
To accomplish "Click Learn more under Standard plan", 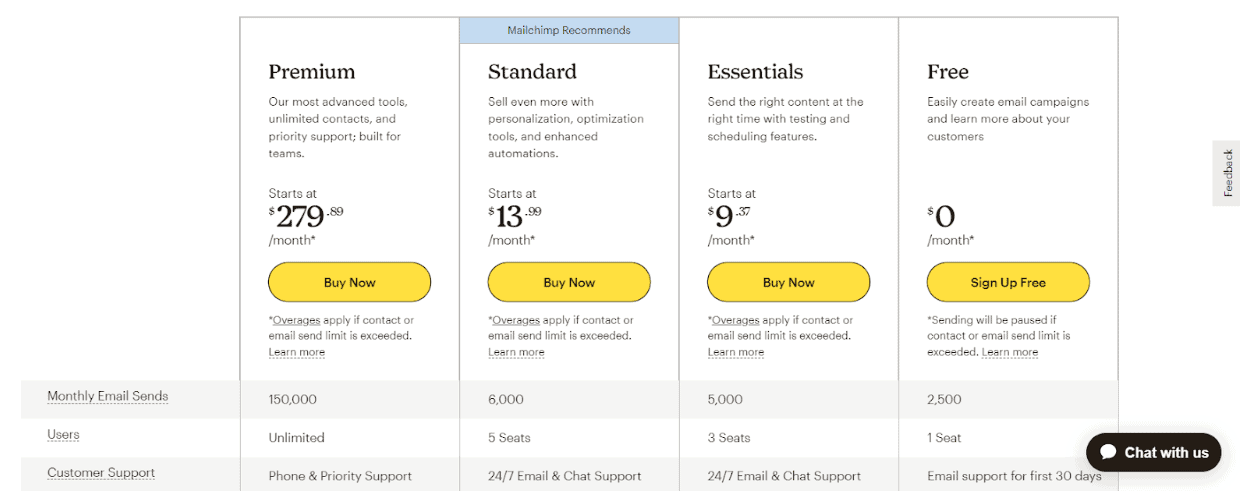I will (516, 352).
